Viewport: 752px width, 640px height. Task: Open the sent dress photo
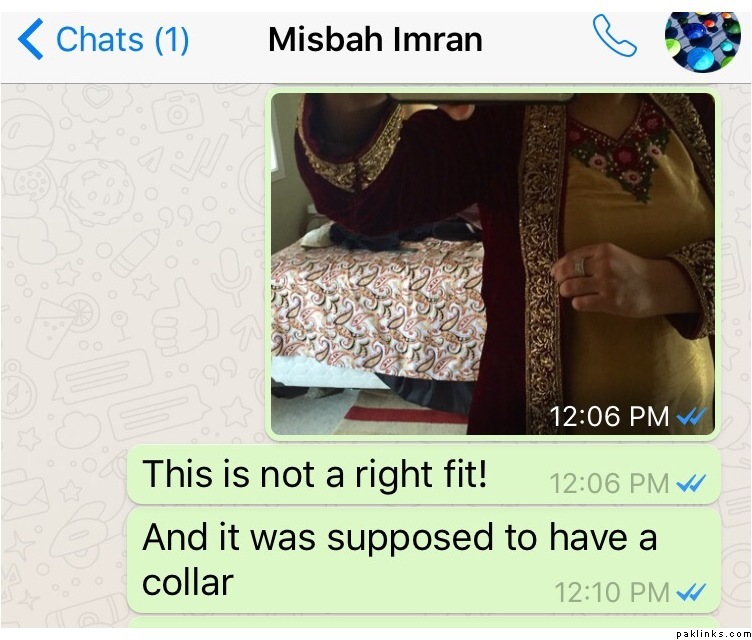(493, 264)
